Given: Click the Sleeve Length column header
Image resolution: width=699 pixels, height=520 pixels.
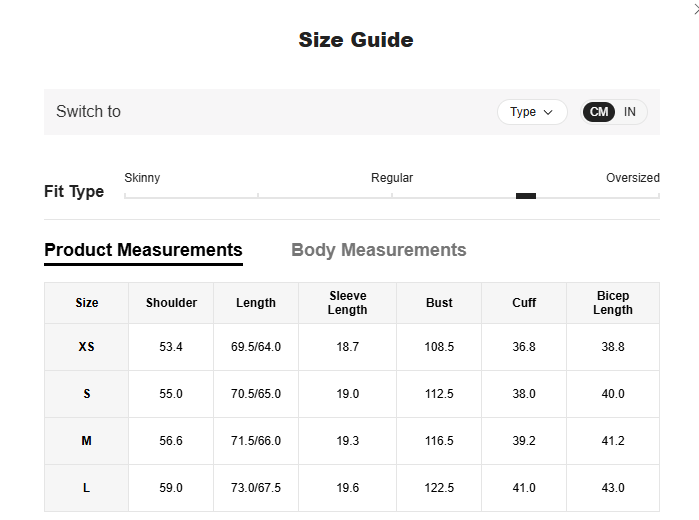Looking at the screenshot, I should click(x=347, y=303).
